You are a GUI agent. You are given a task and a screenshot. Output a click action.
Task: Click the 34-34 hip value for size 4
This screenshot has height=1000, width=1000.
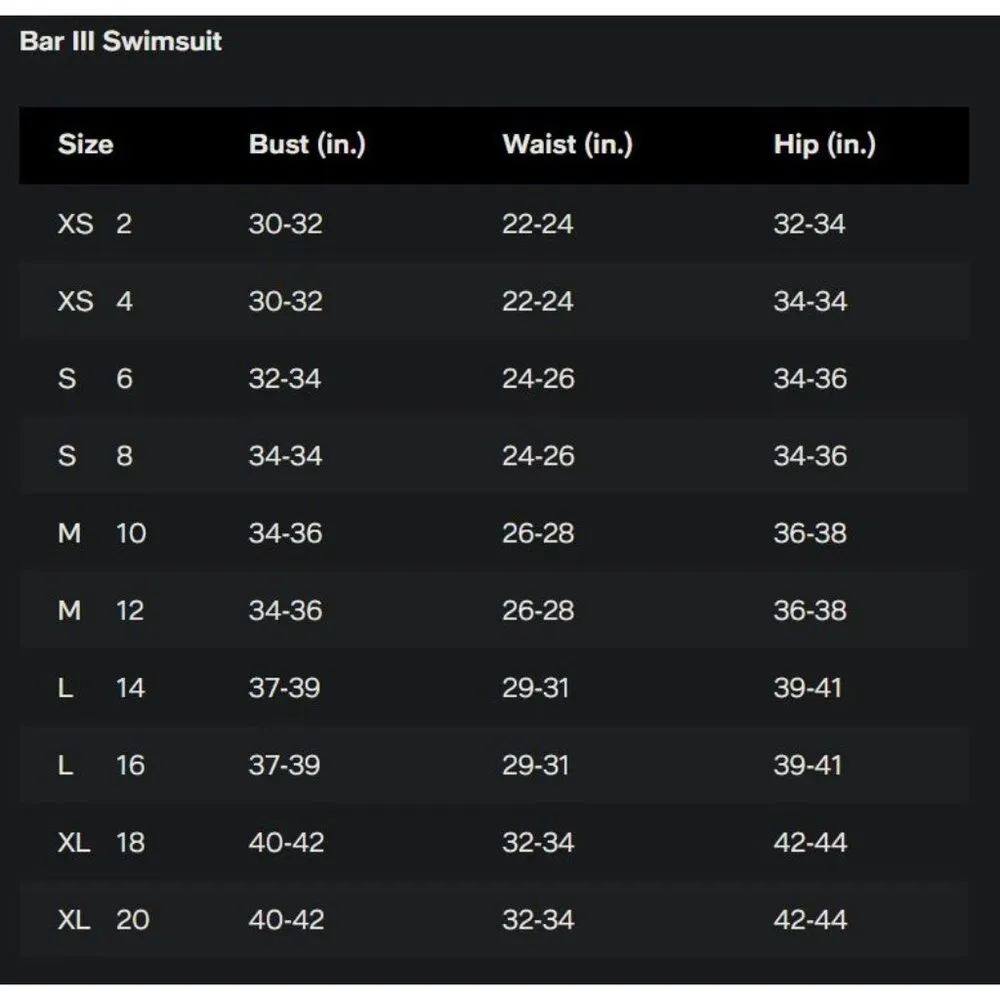[809, 301]
